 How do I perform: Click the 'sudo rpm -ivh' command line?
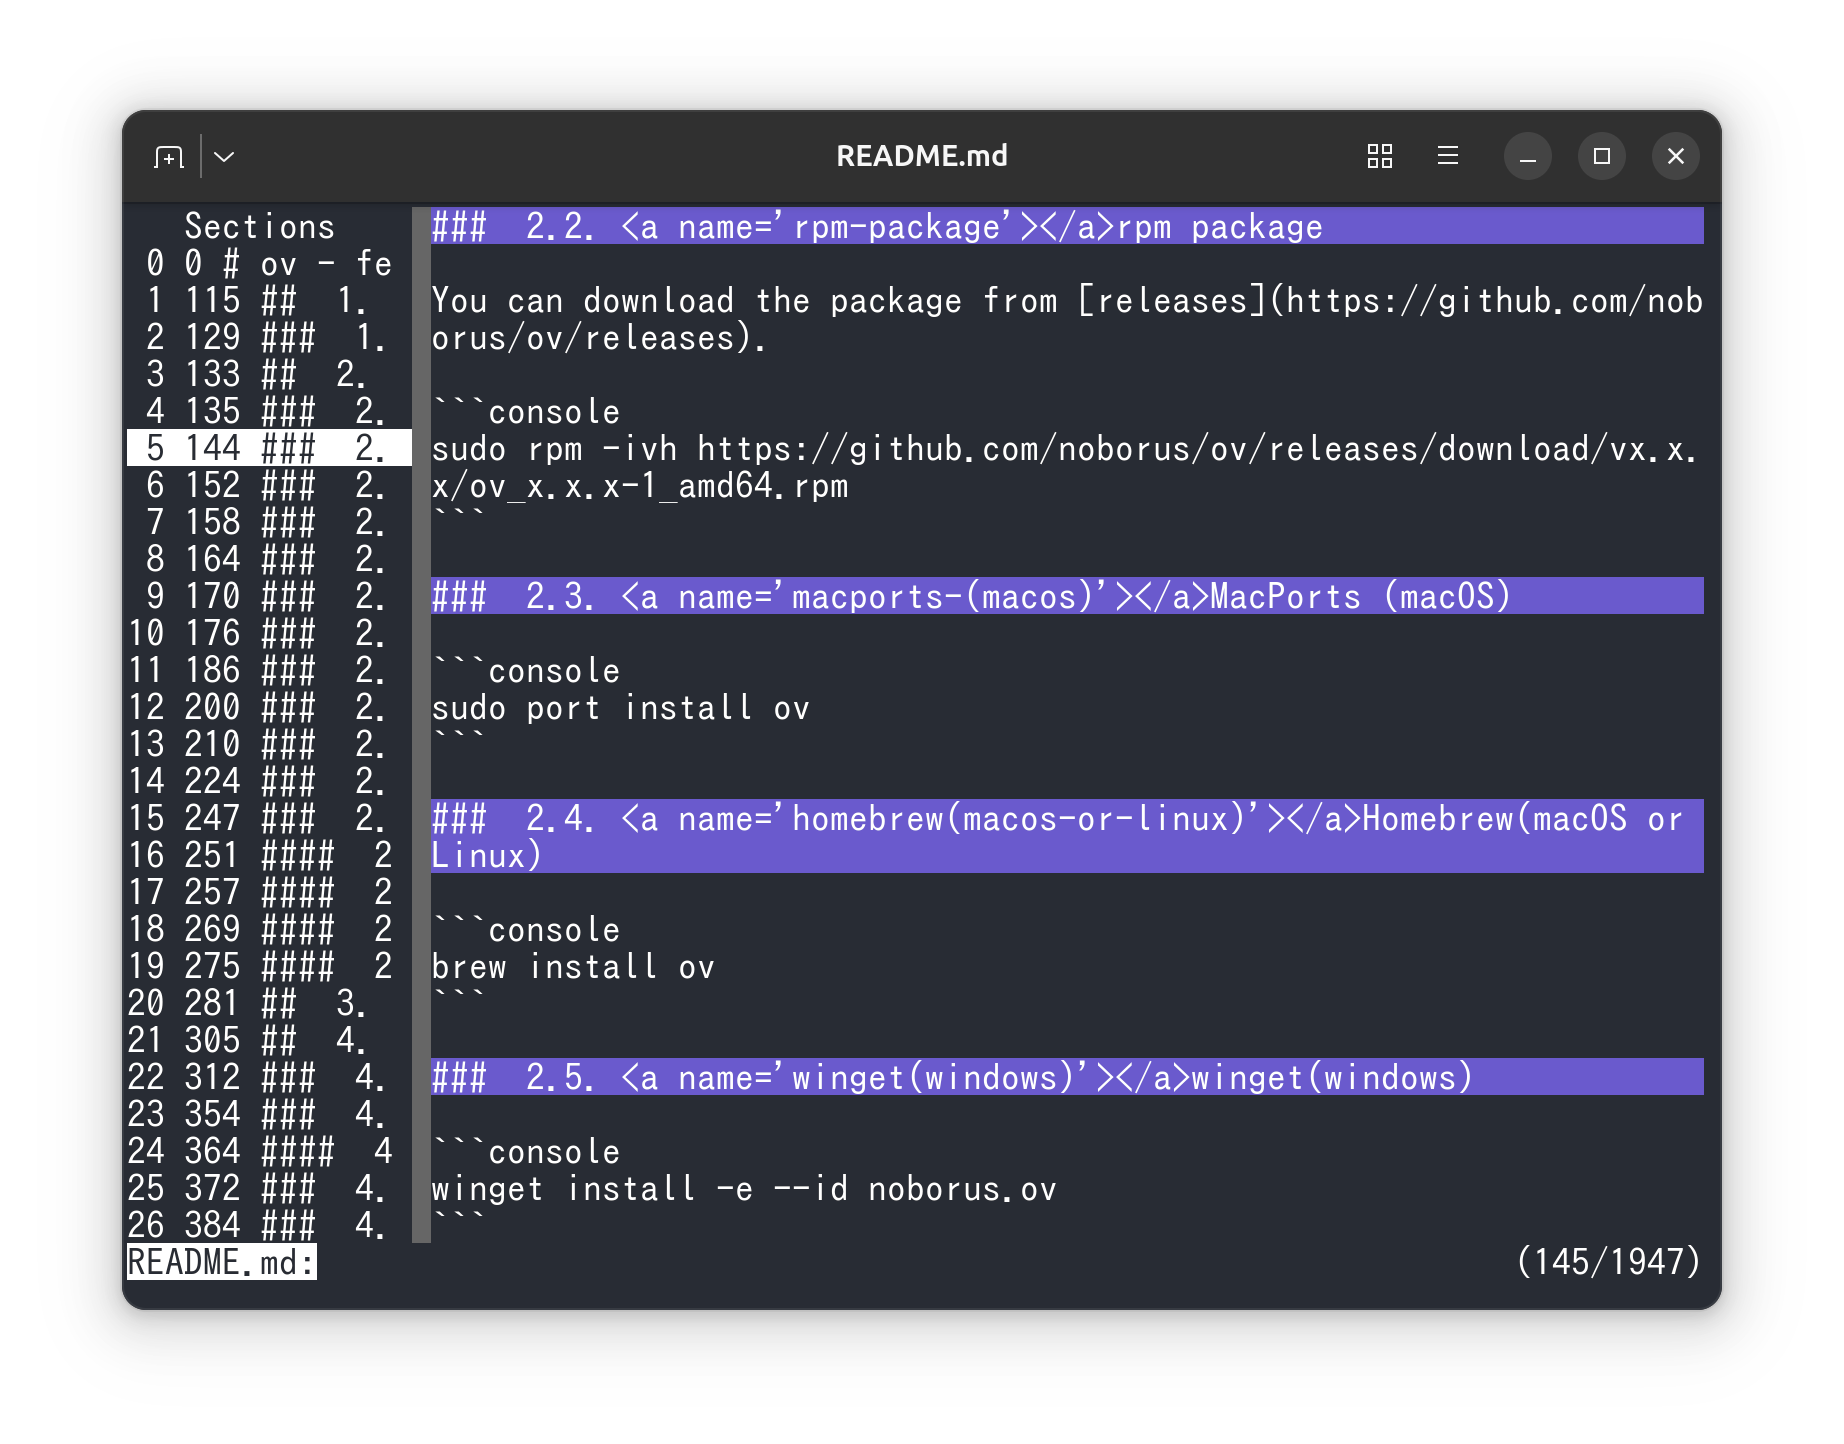pyautogui.click(x=1065, y=467)
